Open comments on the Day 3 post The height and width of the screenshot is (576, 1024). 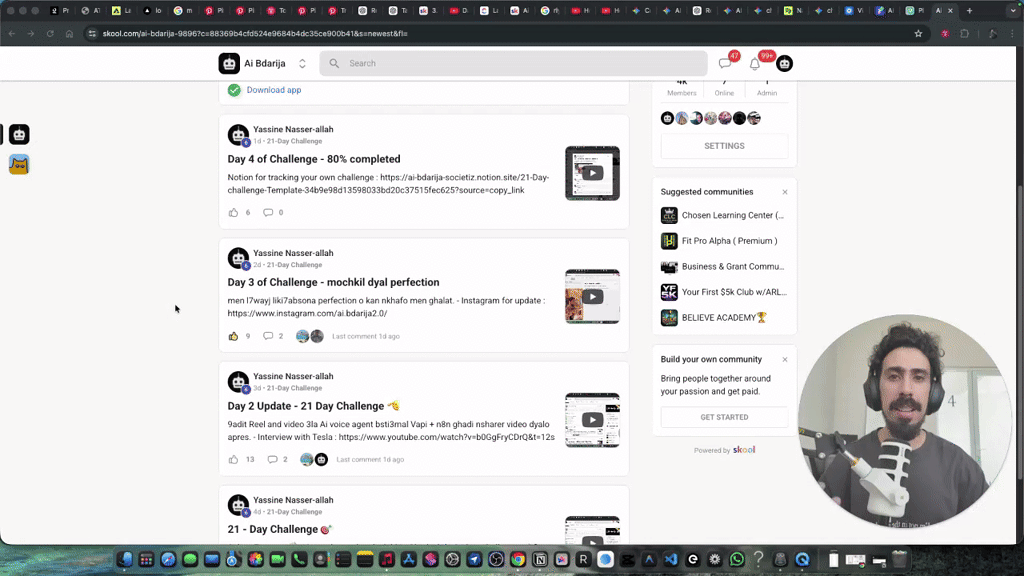[268, 336]
